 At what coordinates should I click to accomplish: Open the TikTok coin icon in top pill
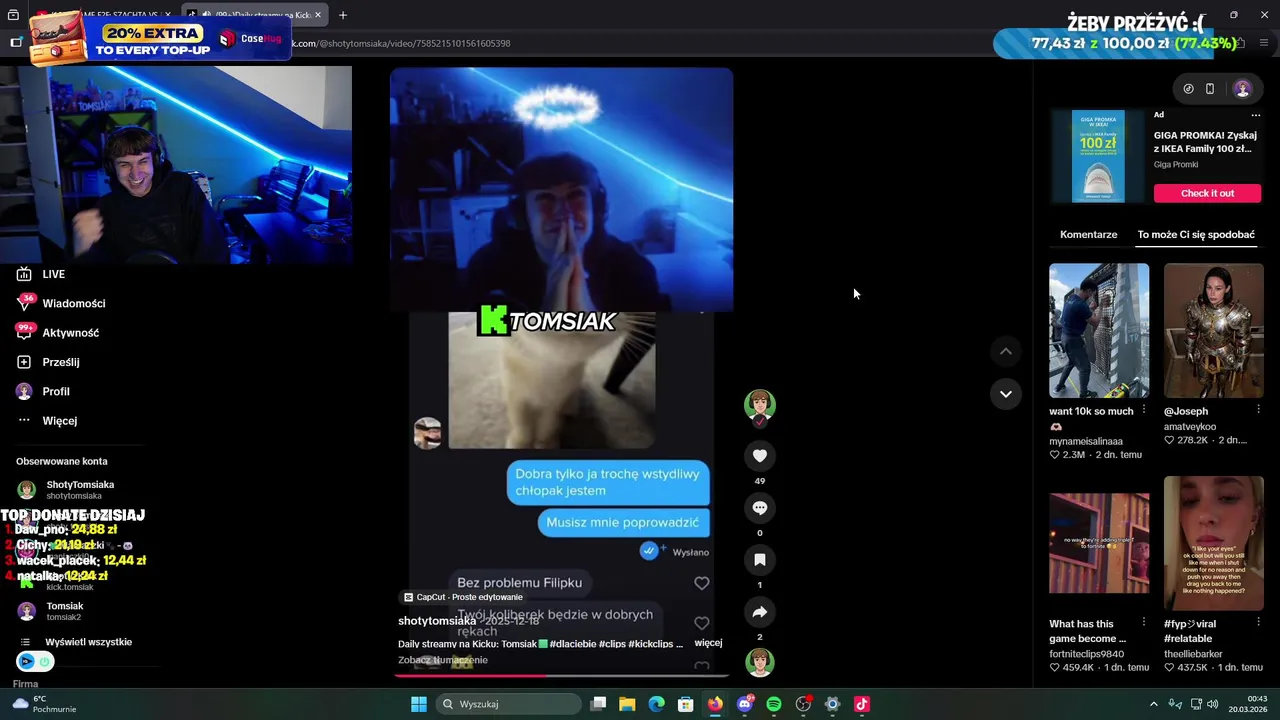point(1188,89)
